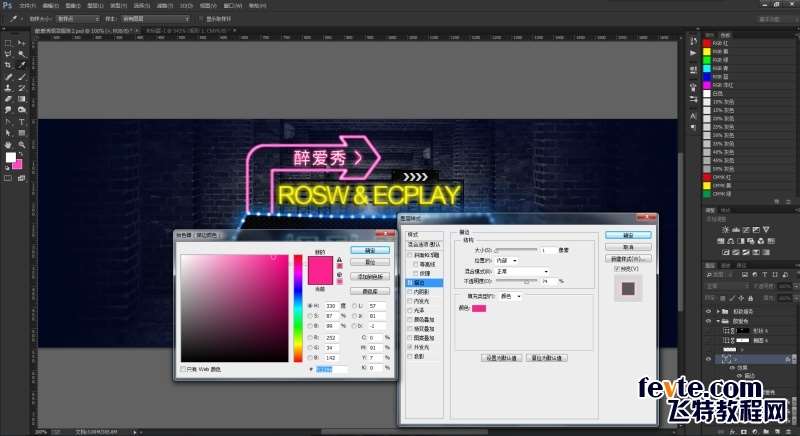Confirm Color Picker with 确定 button

click(x=370, y=250)
